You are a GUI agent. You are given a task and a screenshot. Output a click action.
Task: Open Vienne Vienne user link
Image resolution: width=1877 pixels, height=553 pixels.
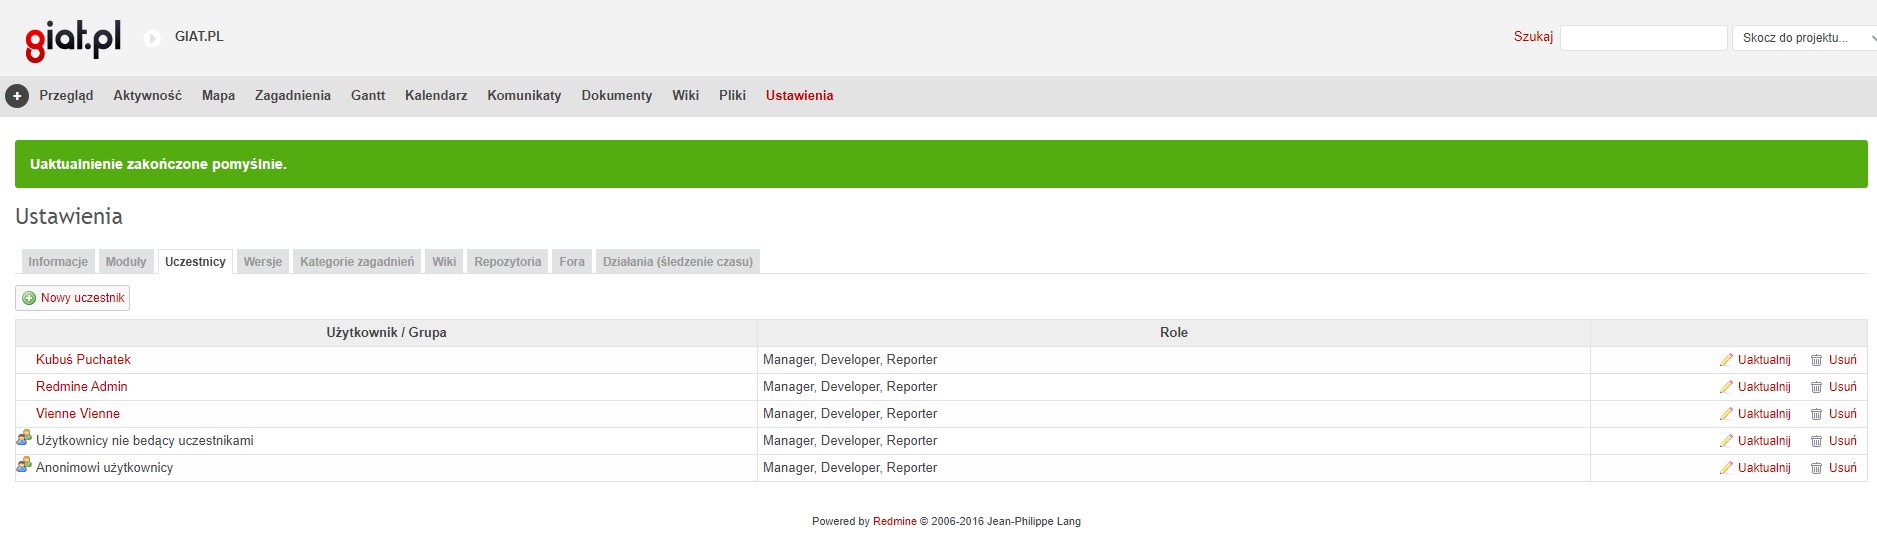pyautogui.click(x=78, y=414)
